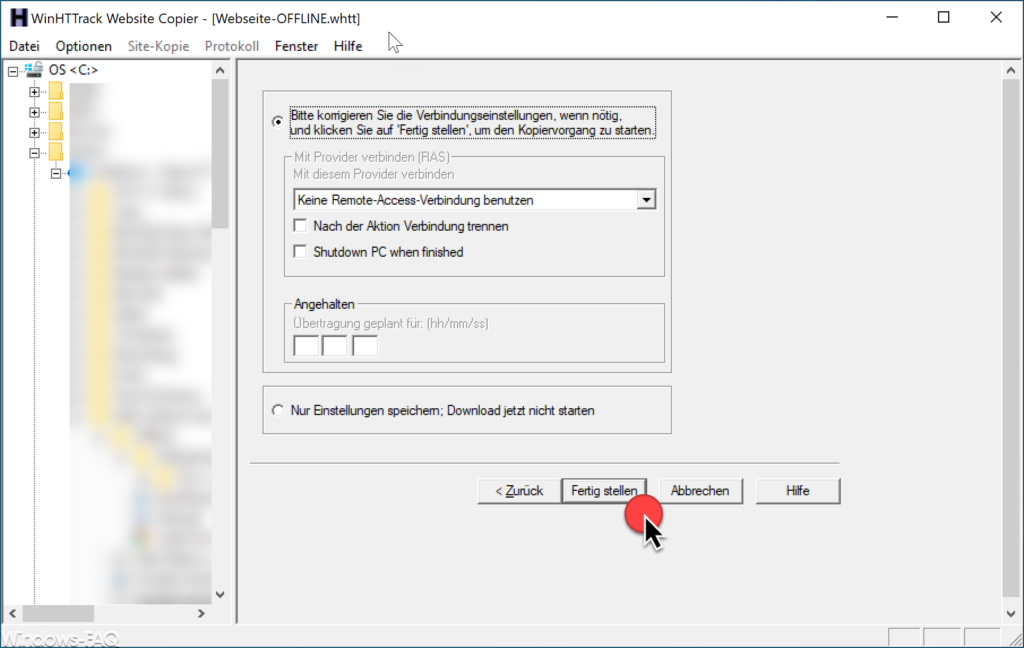Click the main pane scroll down arrow
The height and width of the screenshot is (648, 1024).
[x=1011, y=614]
